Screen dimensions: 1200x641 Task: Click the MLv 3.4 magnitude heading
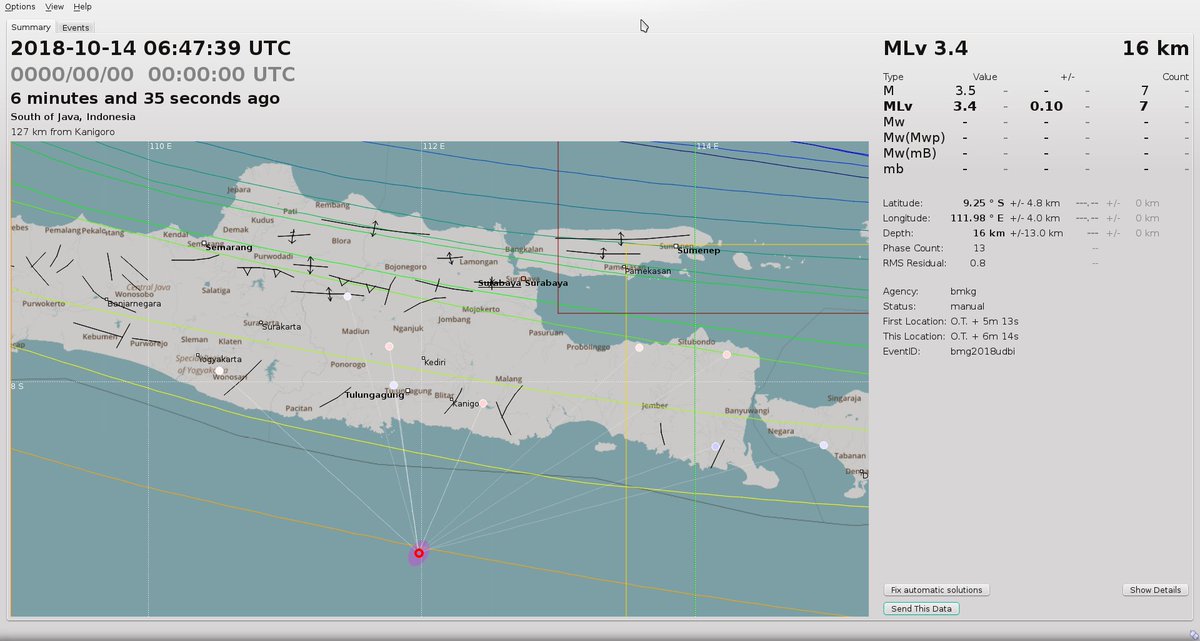tap(925, 48)
